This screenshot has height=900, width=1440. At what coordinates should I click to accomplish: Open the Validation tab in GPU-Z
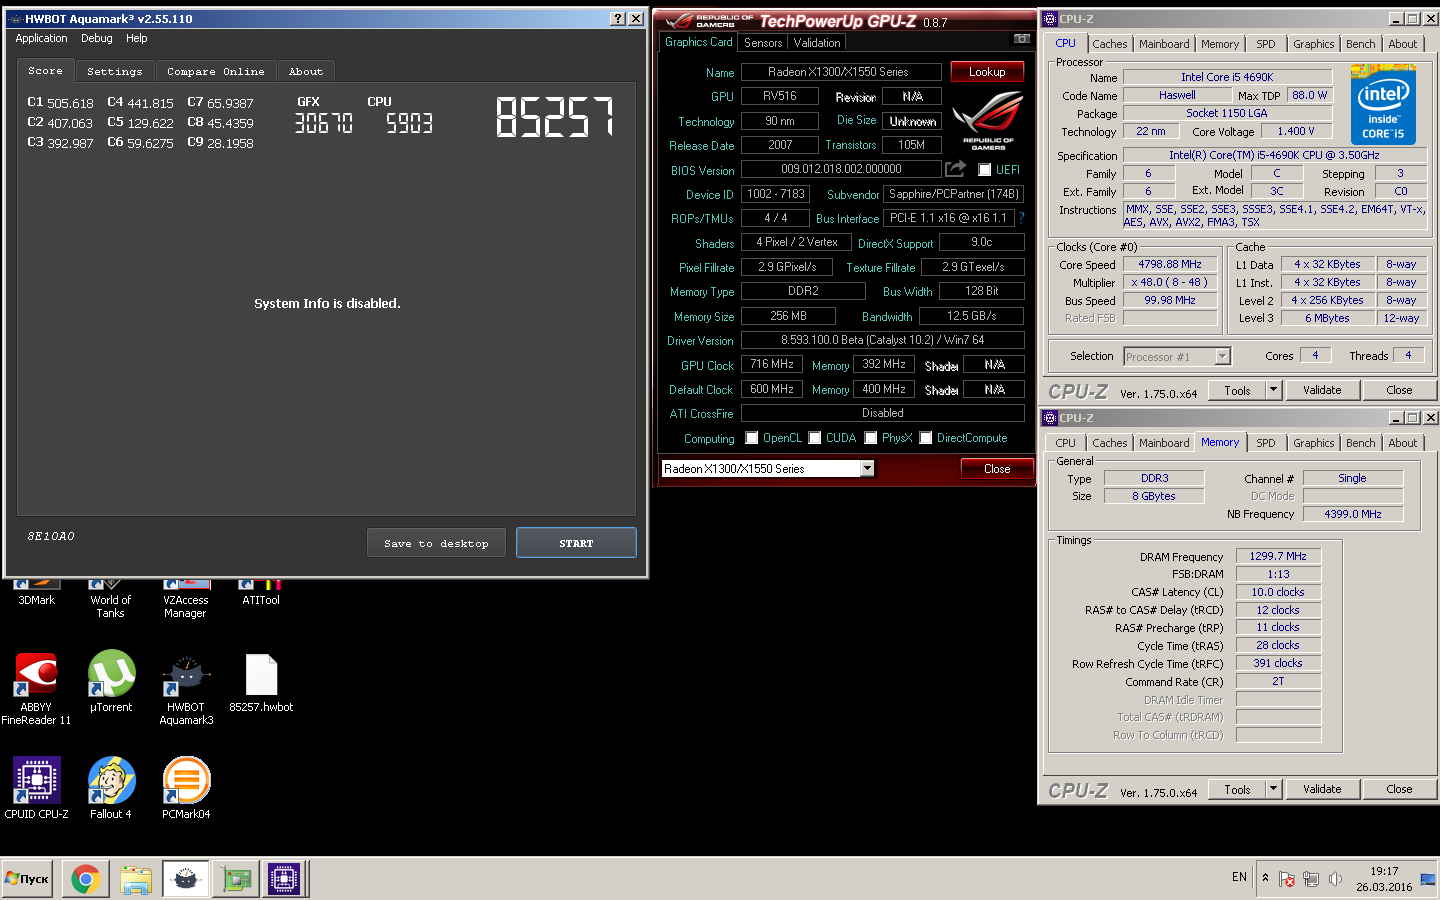point(817,42)
